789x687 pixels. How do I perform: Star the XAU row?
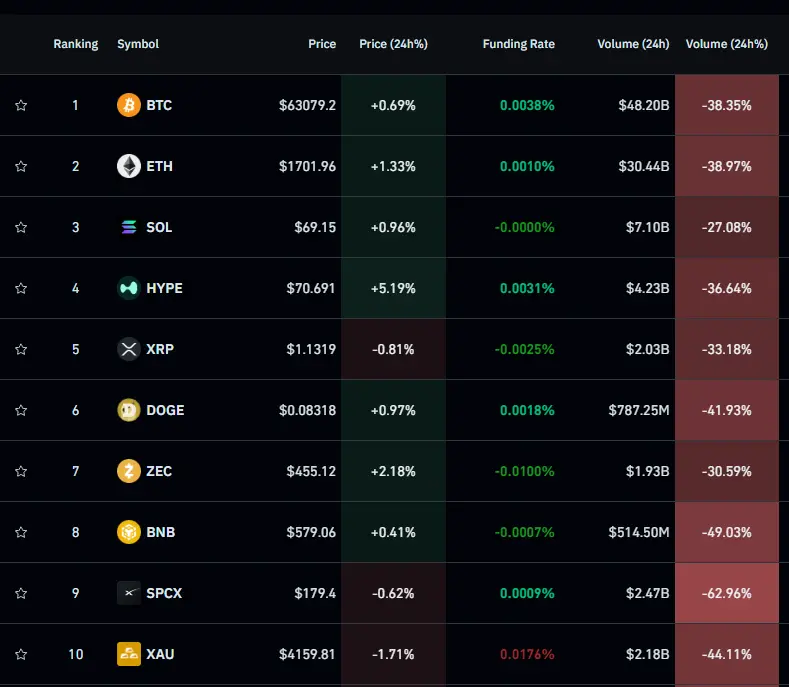[x=21, y=654]
